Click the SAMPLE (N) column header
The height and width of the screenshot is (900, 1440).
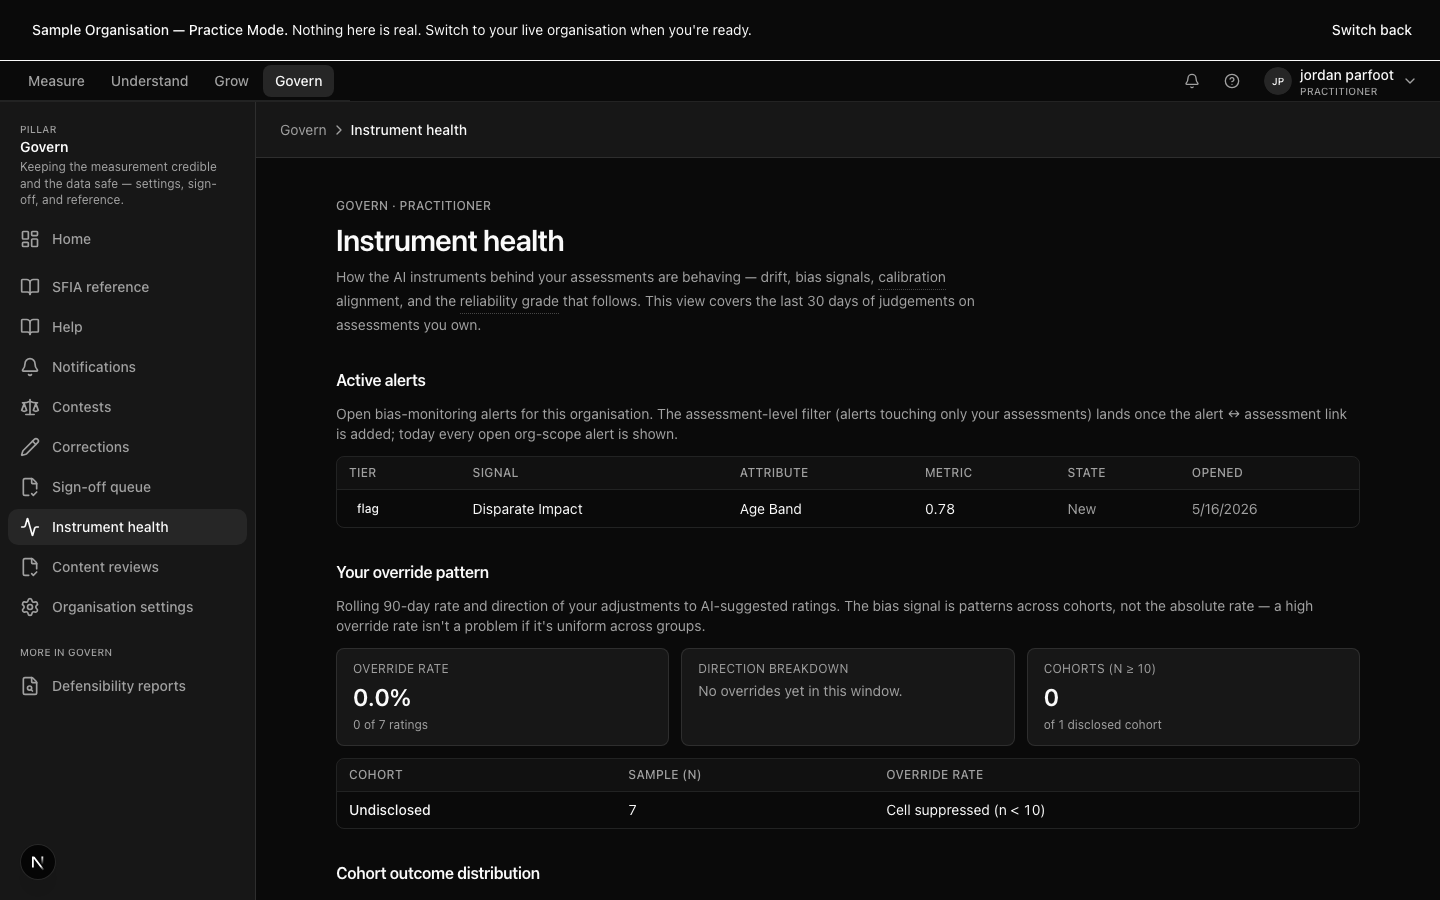664,775
